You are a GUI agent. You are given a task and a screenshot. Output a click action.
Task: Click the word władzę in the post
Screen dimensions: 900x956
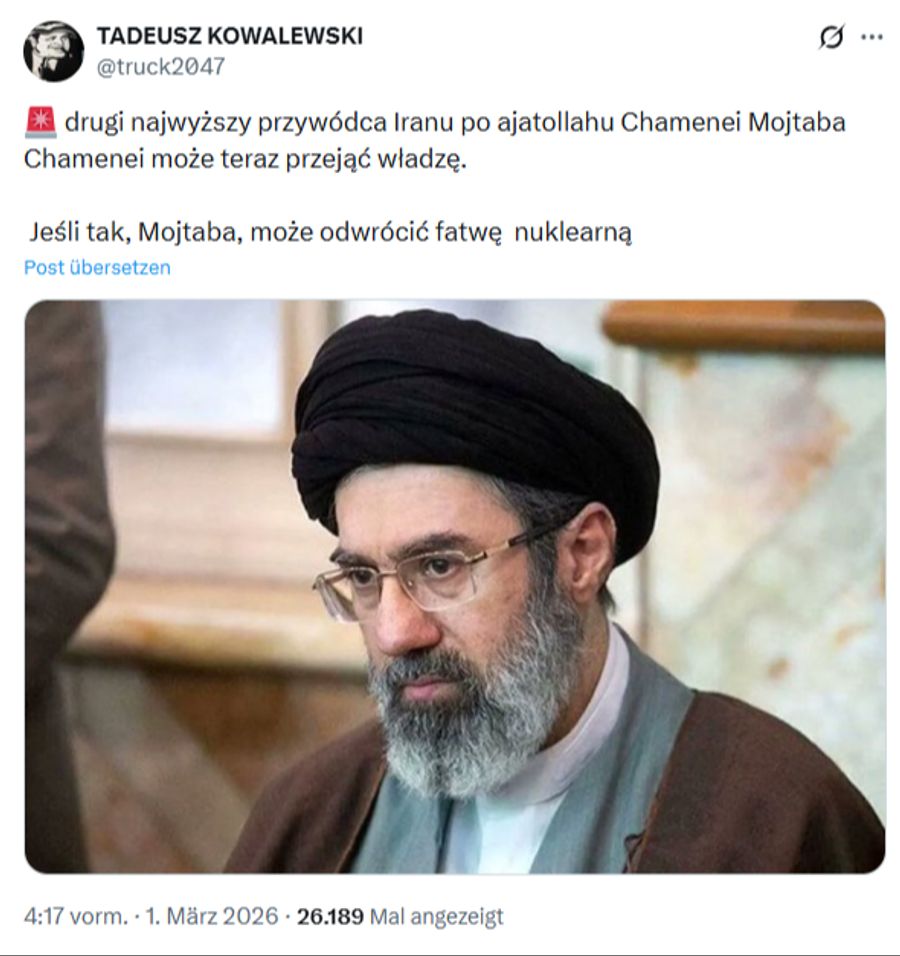click(422, 160)
